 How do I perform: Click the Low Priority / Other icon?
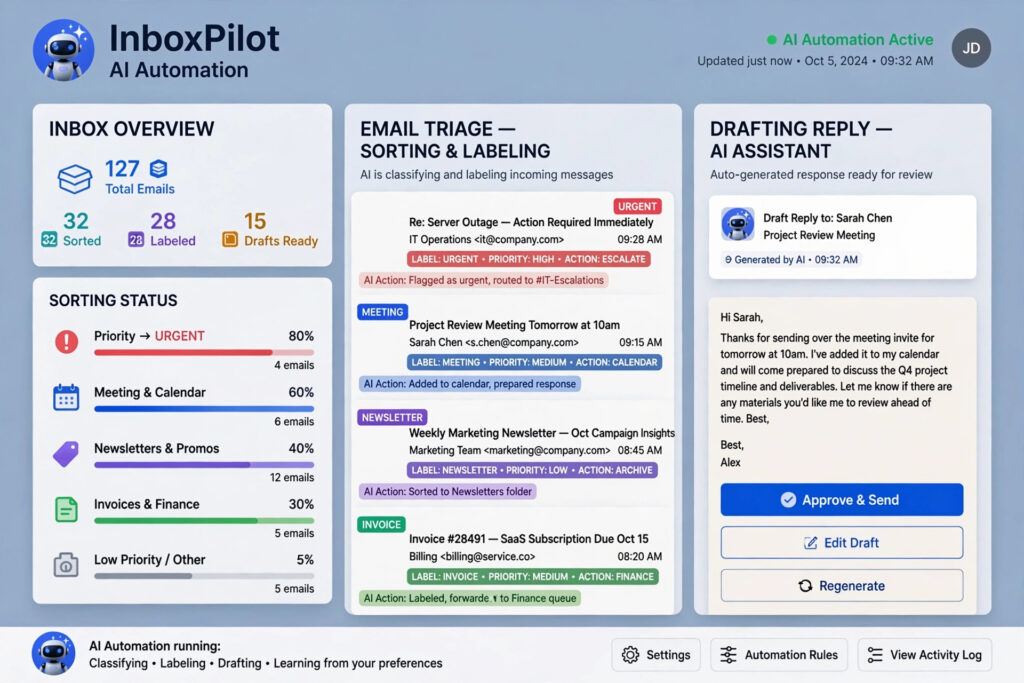click(66, 565)
